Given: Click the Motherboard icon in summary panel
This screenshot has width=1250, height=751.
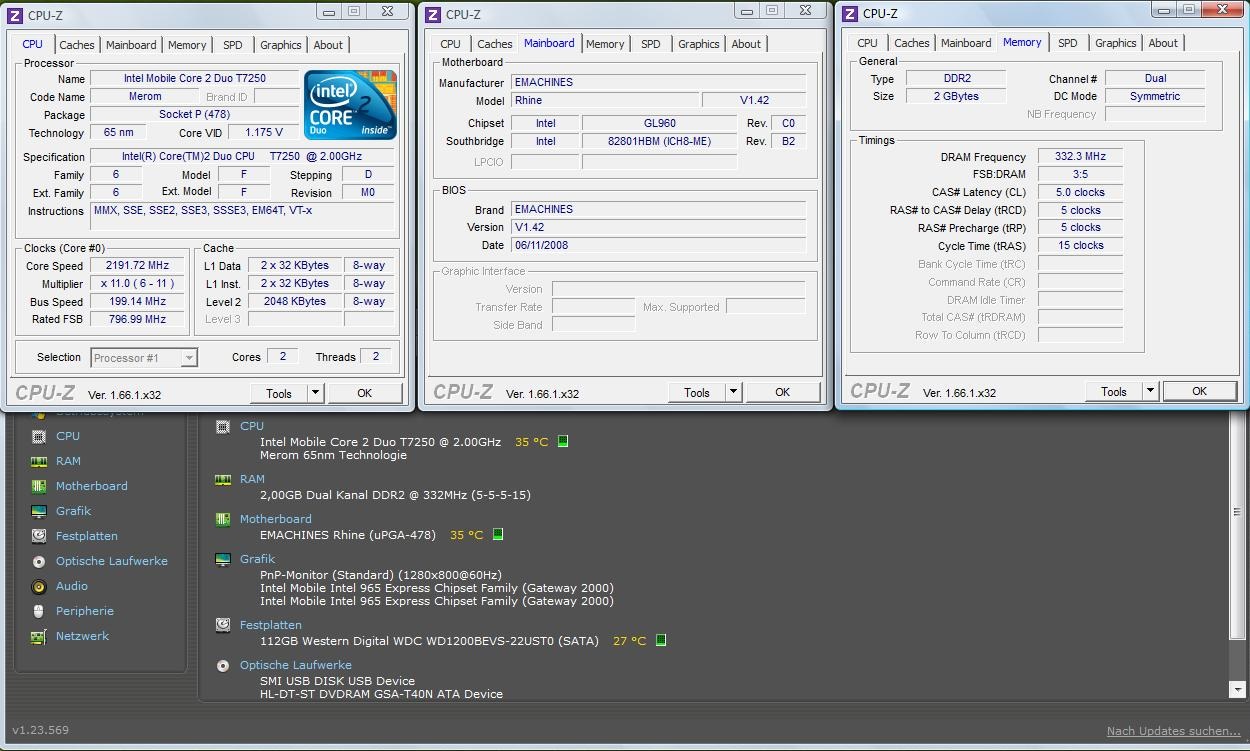Looking at the screenshot, I should pos(223,519).
